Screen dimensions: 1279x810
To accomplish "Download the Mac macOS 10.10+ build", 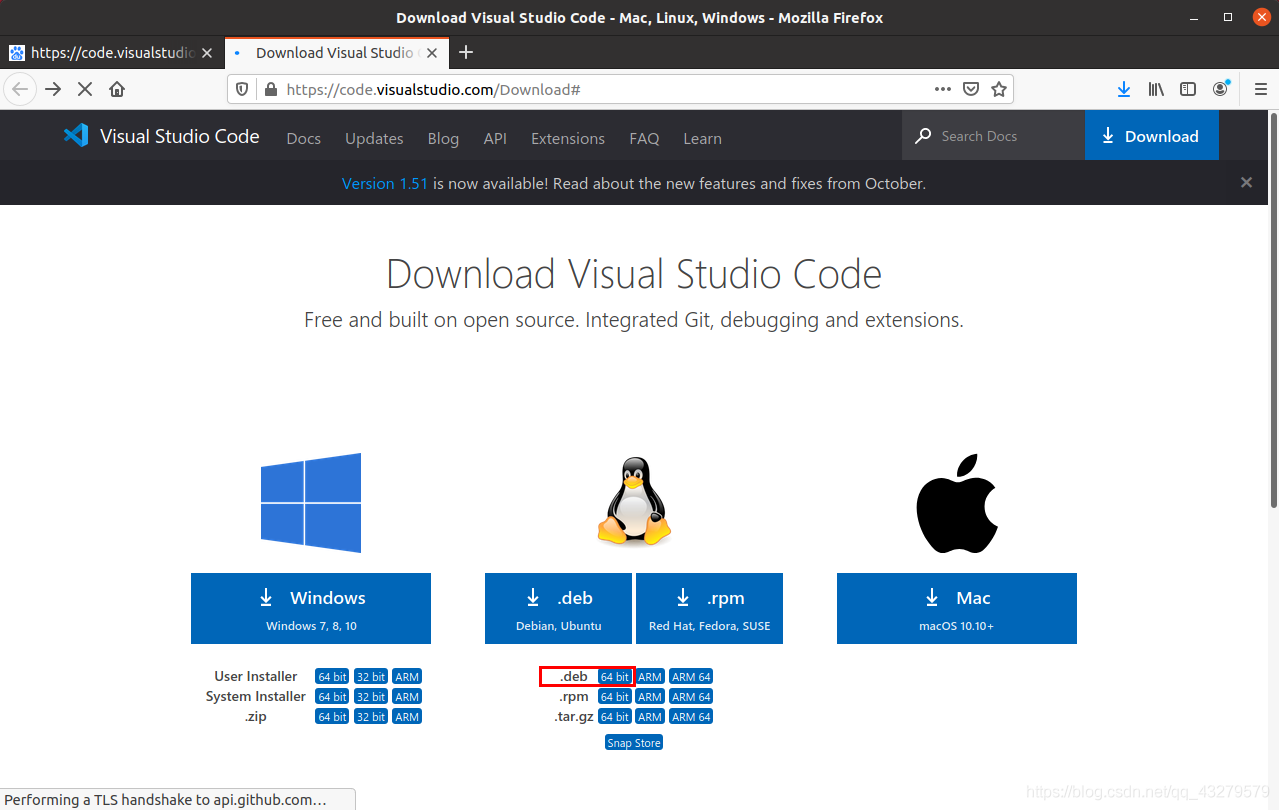I will click(957, 608).
